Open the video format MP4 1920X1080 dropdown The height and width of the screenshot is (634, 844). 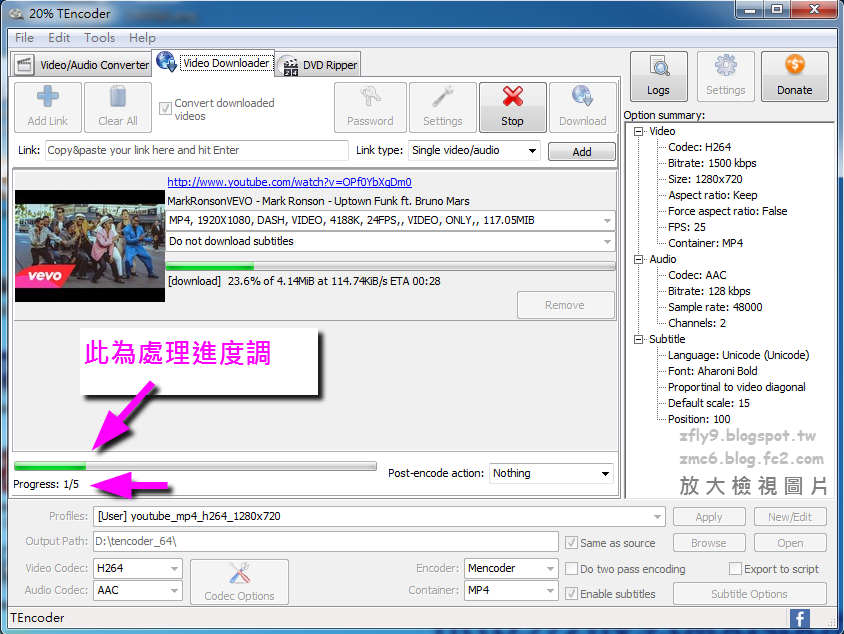[x=391, y=220]
